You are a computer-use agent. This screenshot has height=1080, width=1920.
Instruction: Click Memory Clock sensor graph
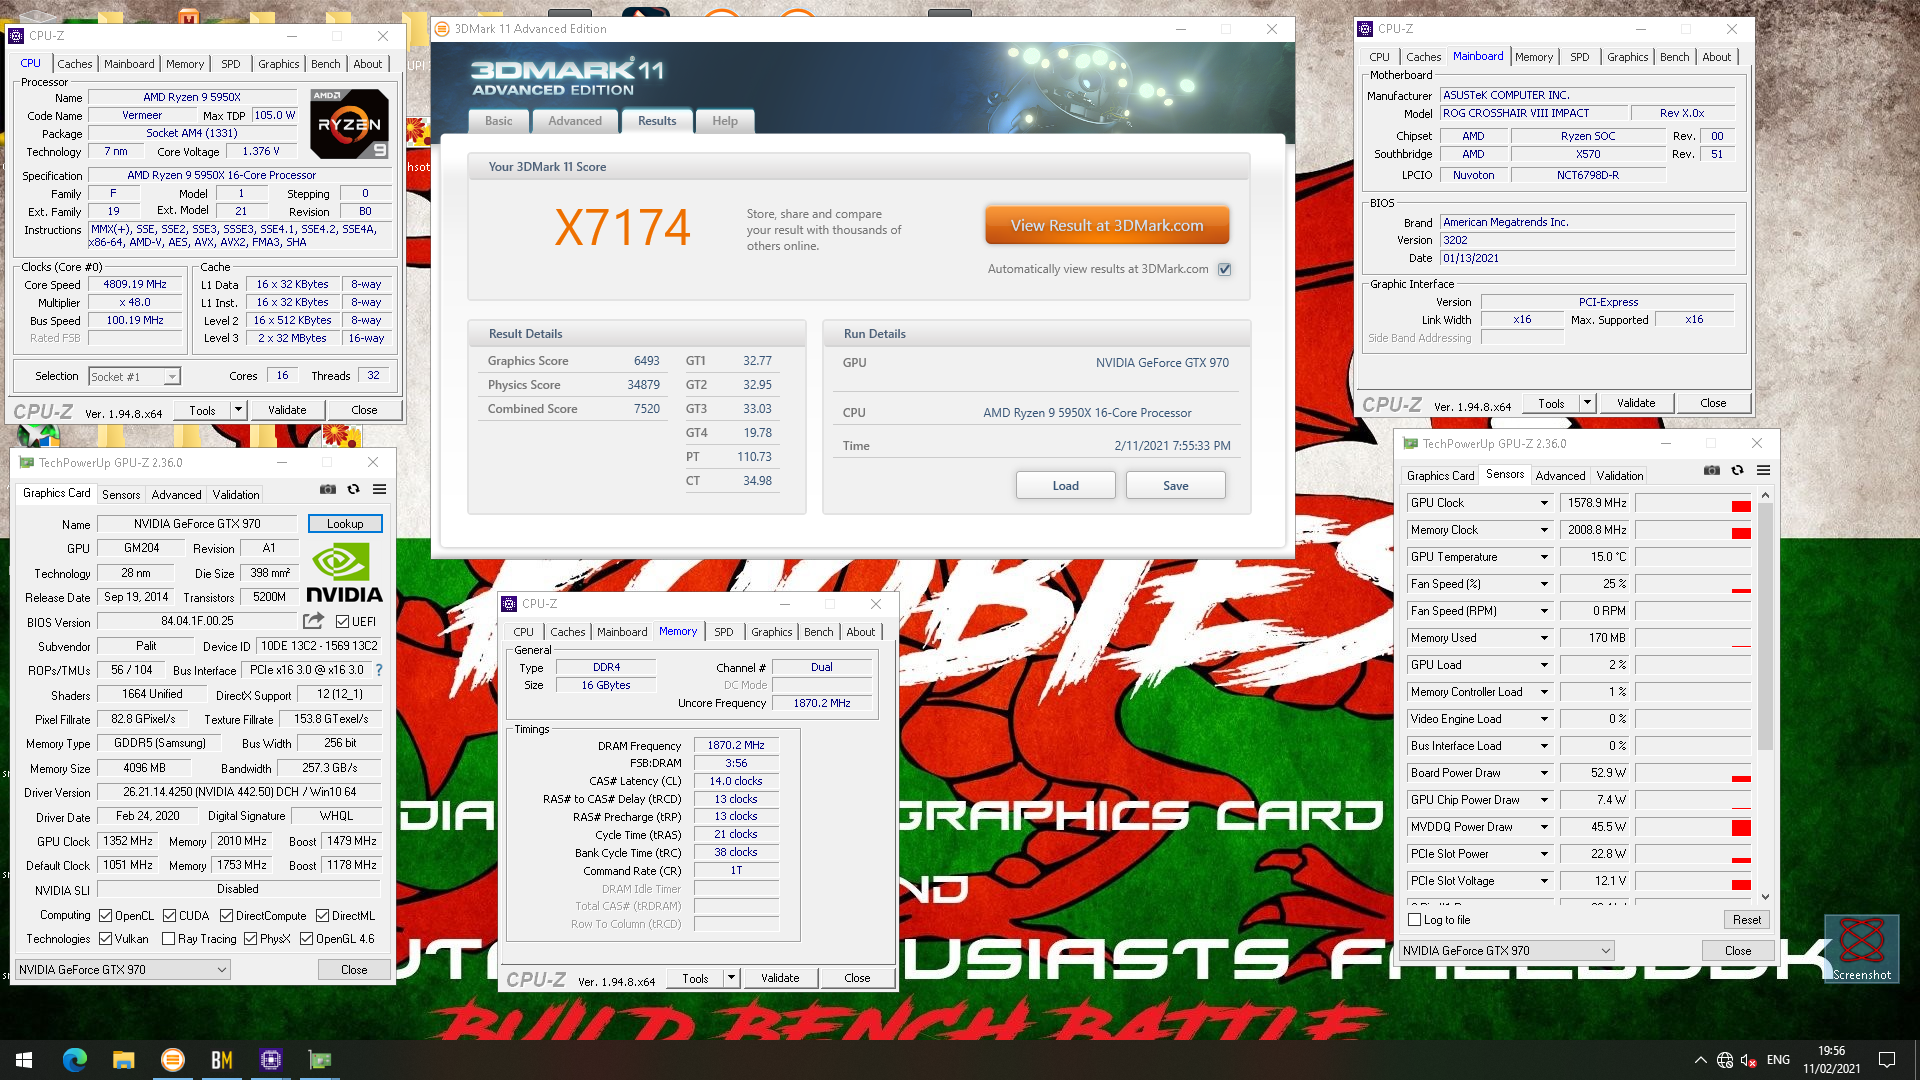coord(1694,530)
